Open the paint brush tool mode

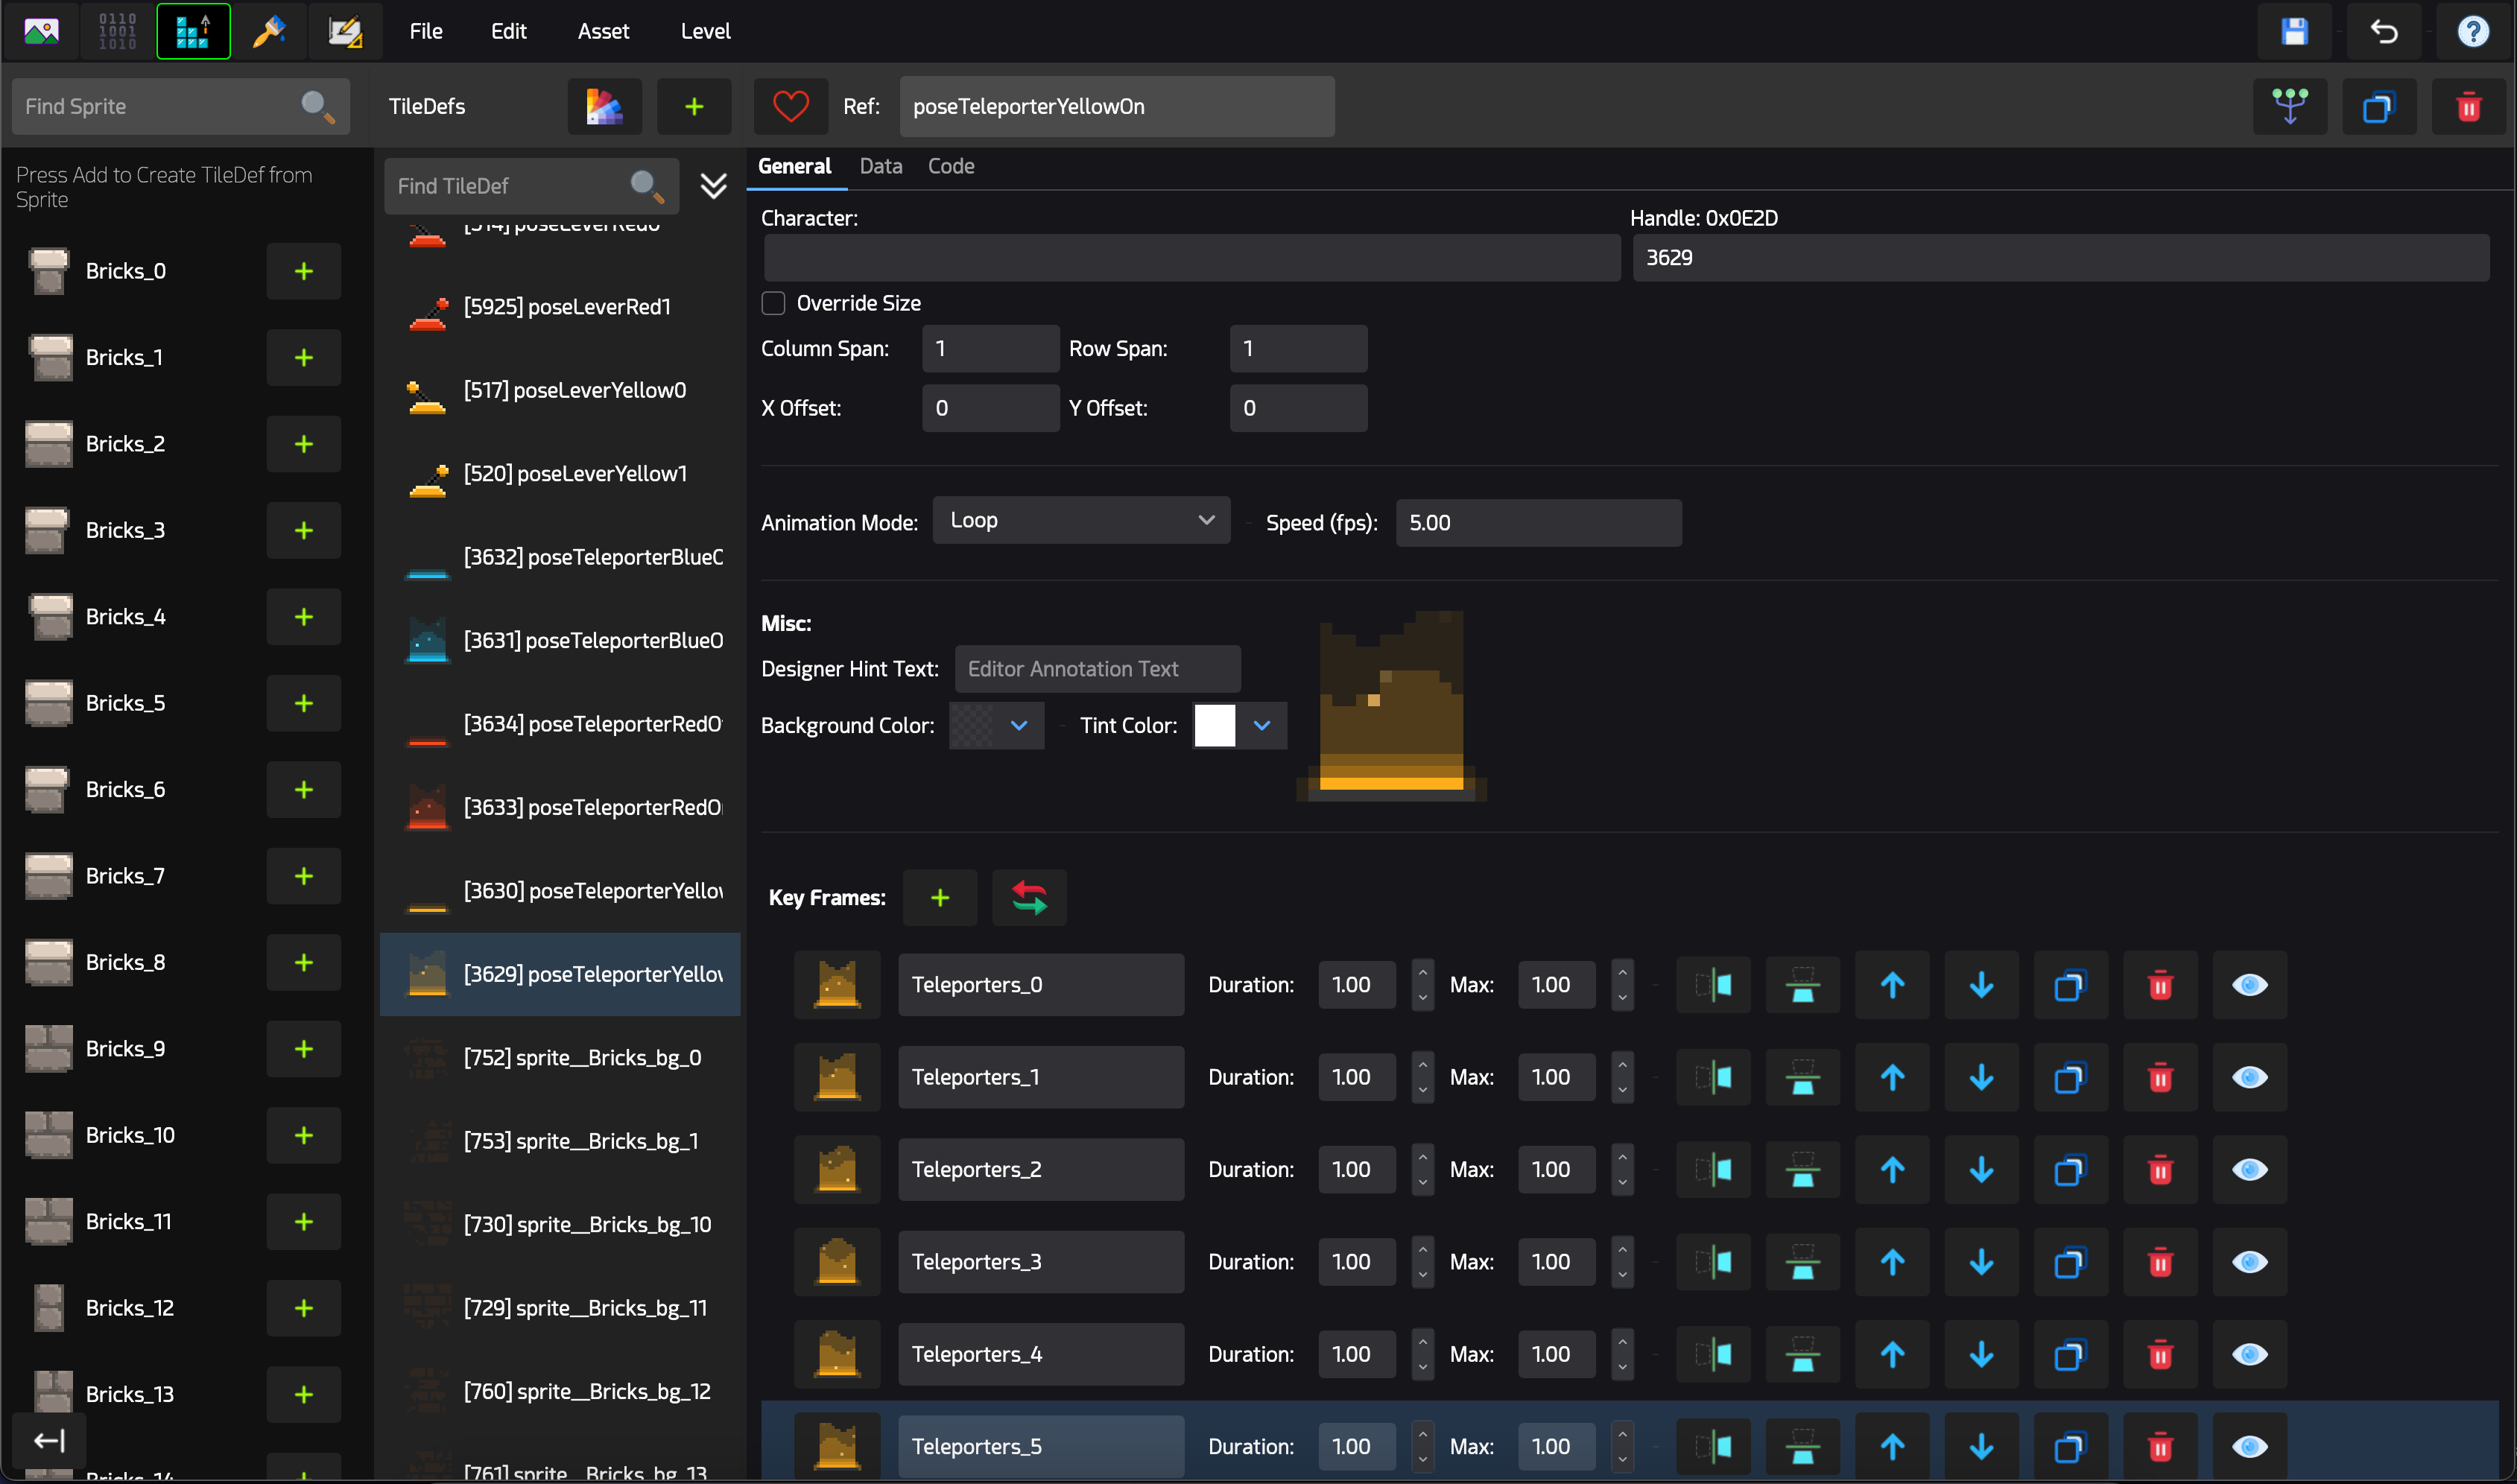click(269, 31)
